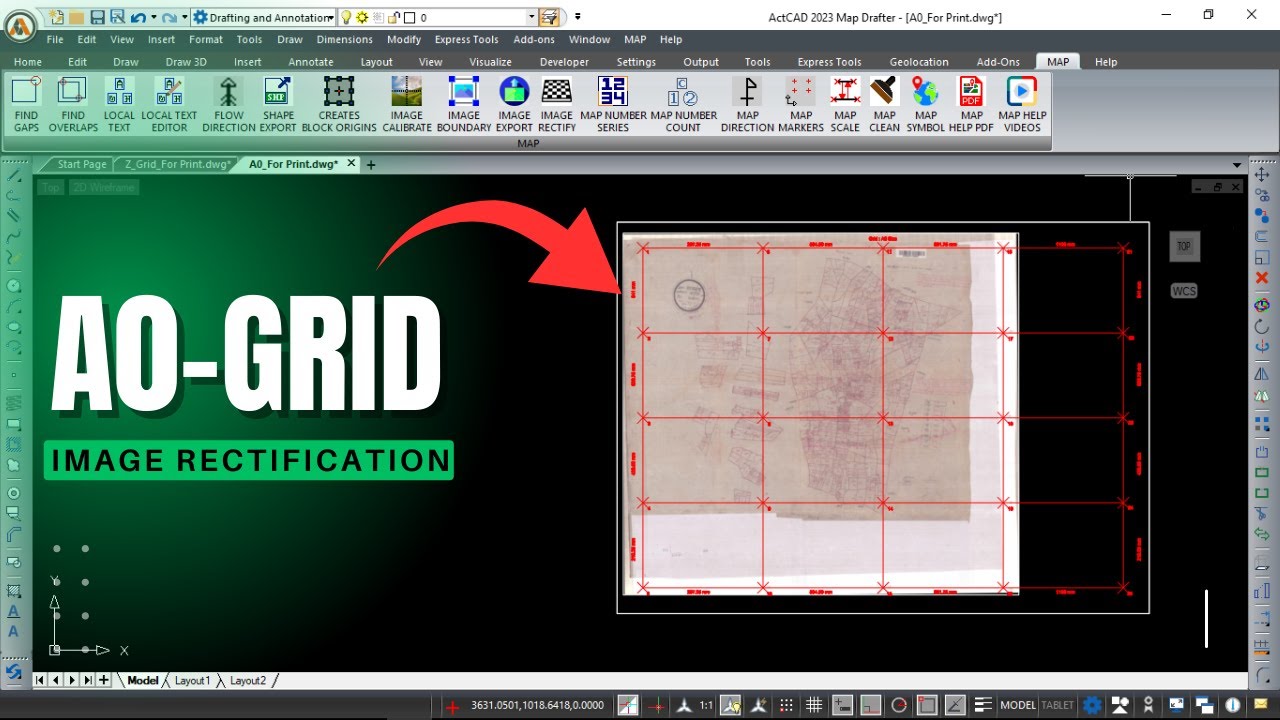Open the Image Calibrate tool
Screen dimensions: 1280x720
407,104
